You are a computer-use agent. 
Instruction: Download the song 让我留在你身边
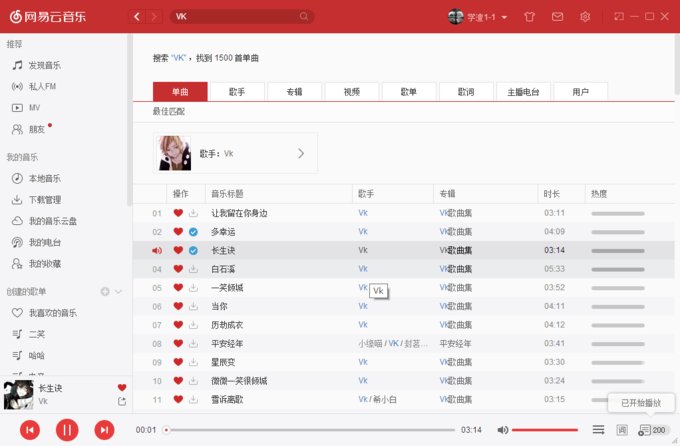(x=193, y=213)
